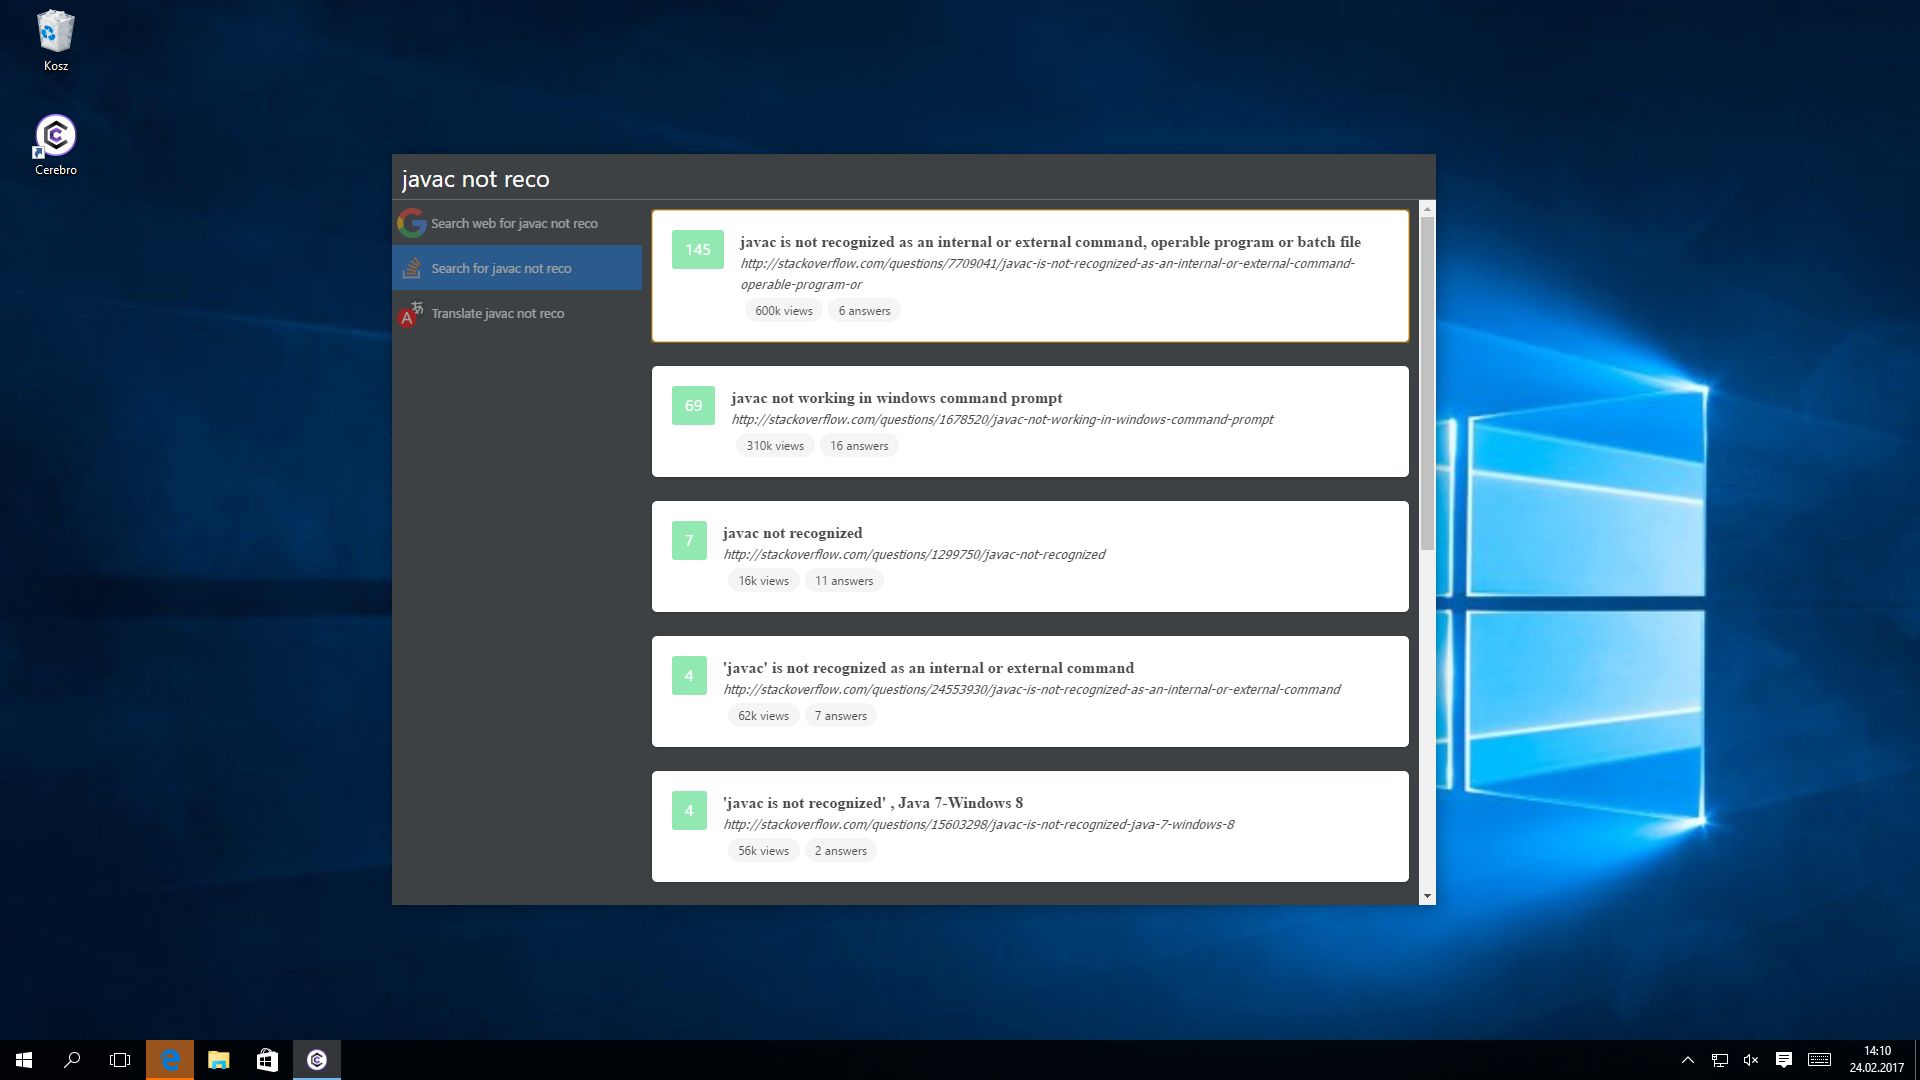
Task: Open the Cerebro desktop shortcut icon
Action: (56, 136)
